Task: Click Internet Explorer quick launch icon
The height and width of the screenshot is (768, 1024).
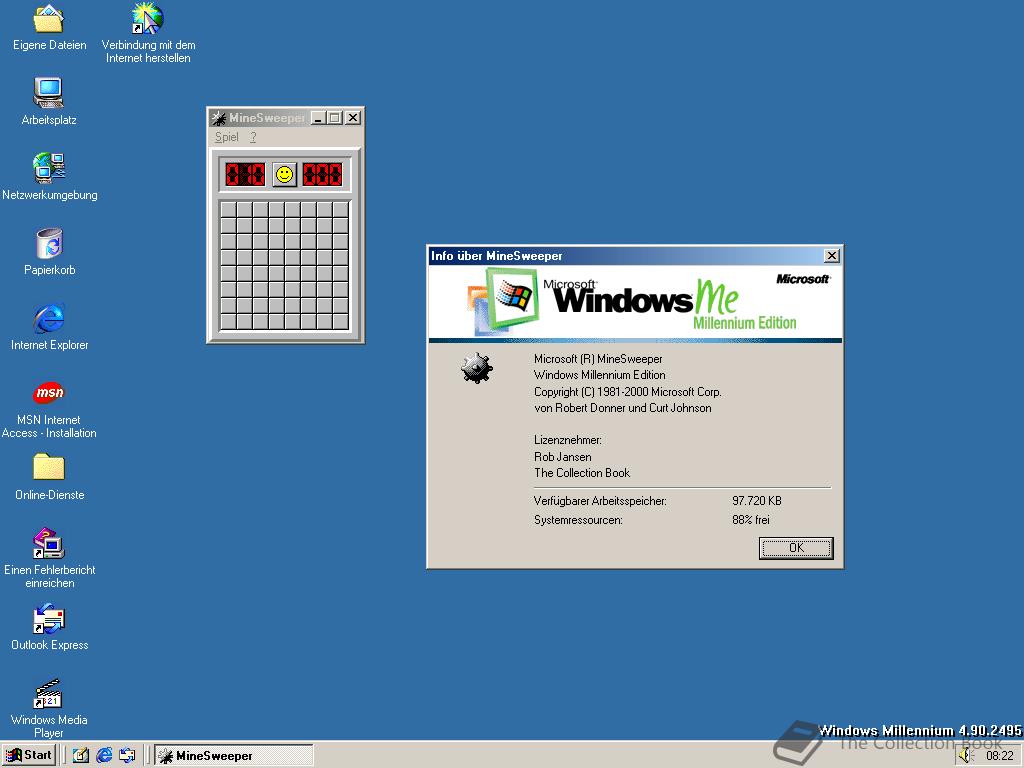Action: [104, 756]
